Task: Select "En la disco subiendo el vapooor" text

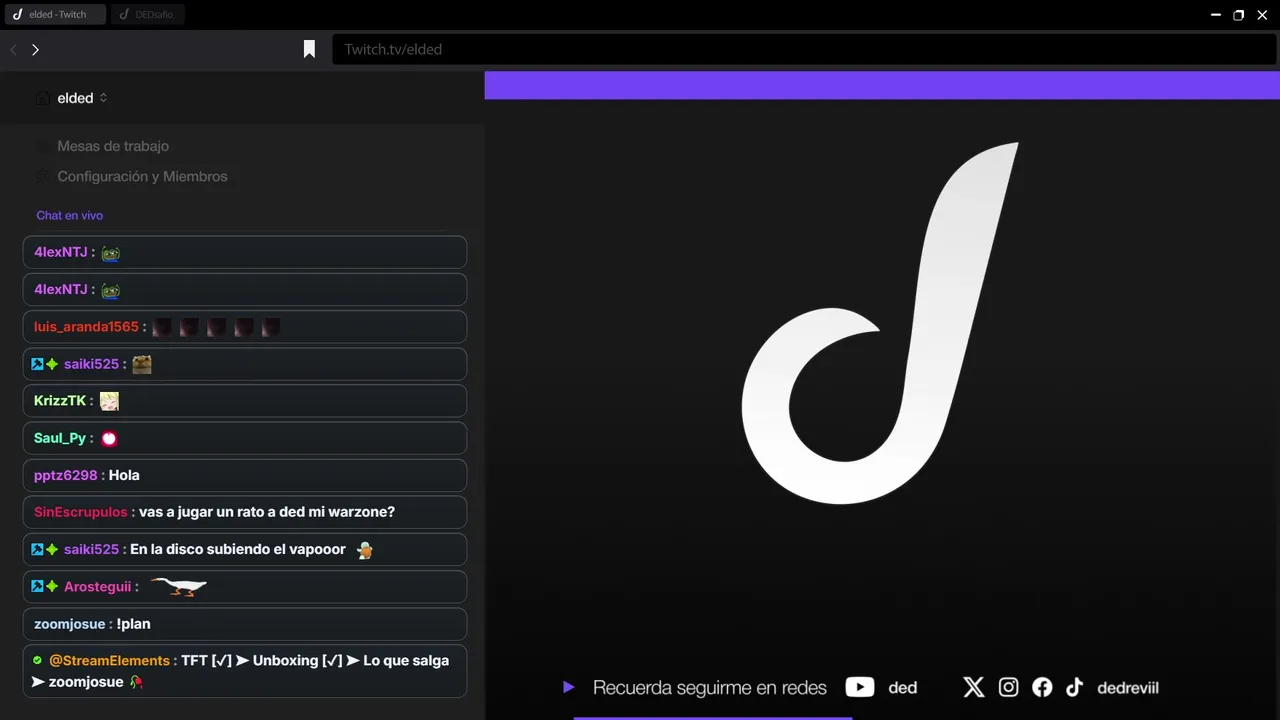Action: [x=238, y=549]
